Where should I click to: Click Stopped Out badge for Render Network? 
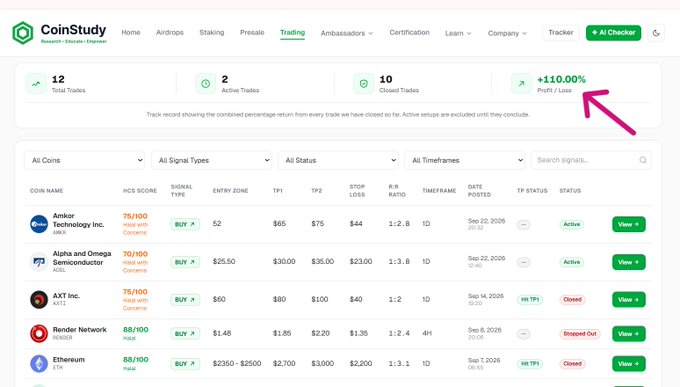580,334
